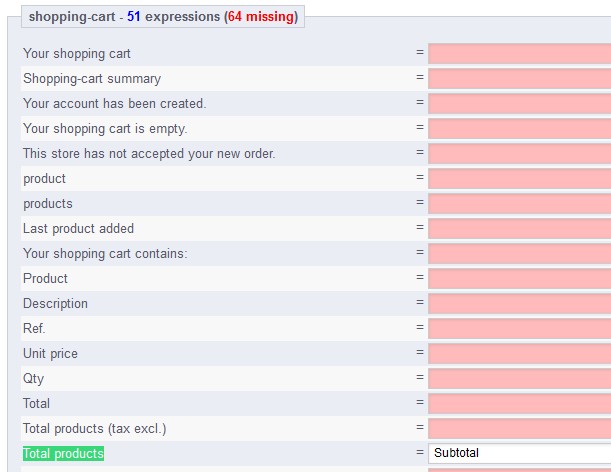Click translation field for lowercase singular 'product'

(519, 179)
